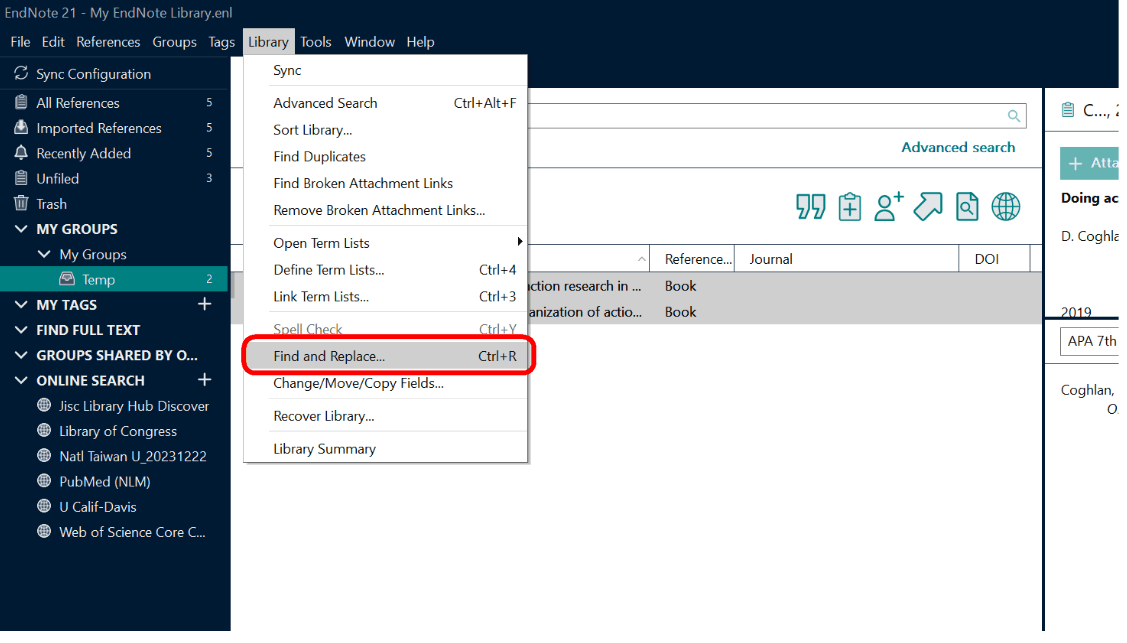Image resolution: width=1127 pixels, height=643 pixels.
Task: Select Change/Move/Copy Fields... entry
Action: tap(386, 383)
